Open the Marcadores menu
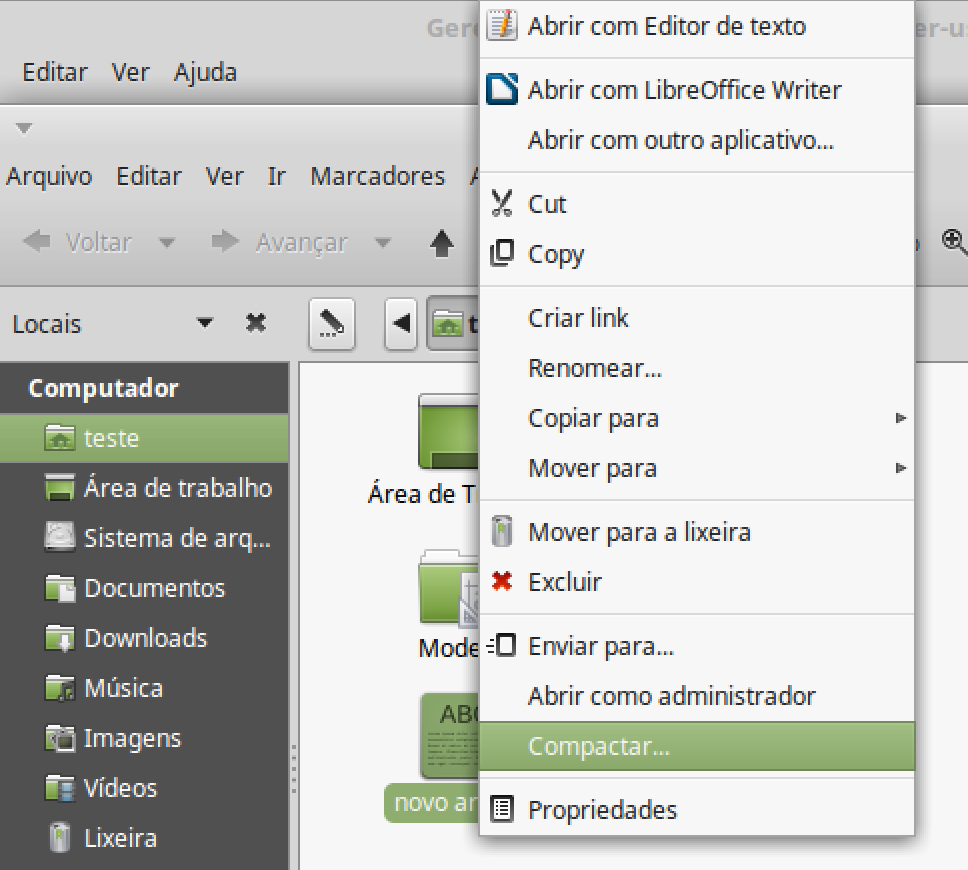This screenshot has width=968, height=870. click(x=377, y=177)
